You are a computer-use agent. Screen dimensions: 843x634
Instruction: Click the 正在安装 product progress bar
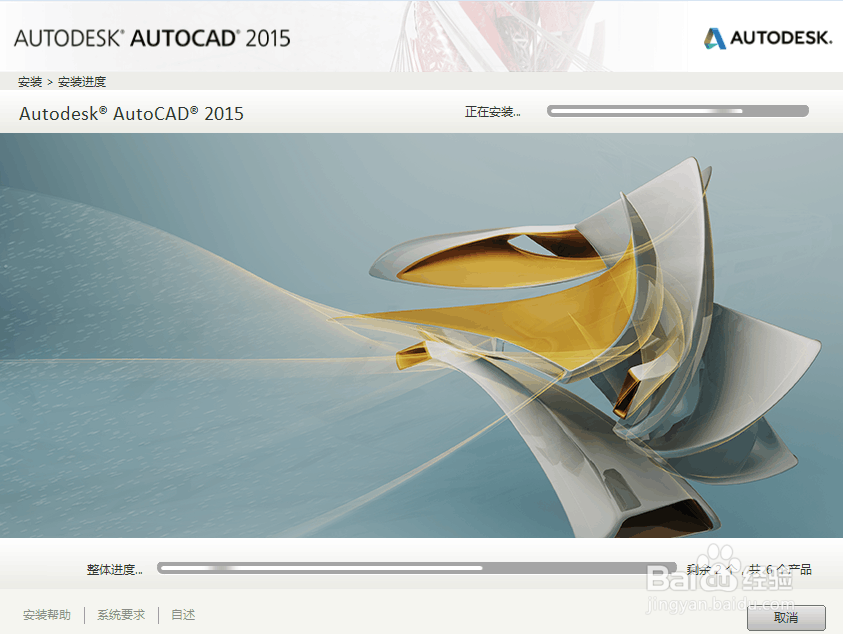[678, 111]
